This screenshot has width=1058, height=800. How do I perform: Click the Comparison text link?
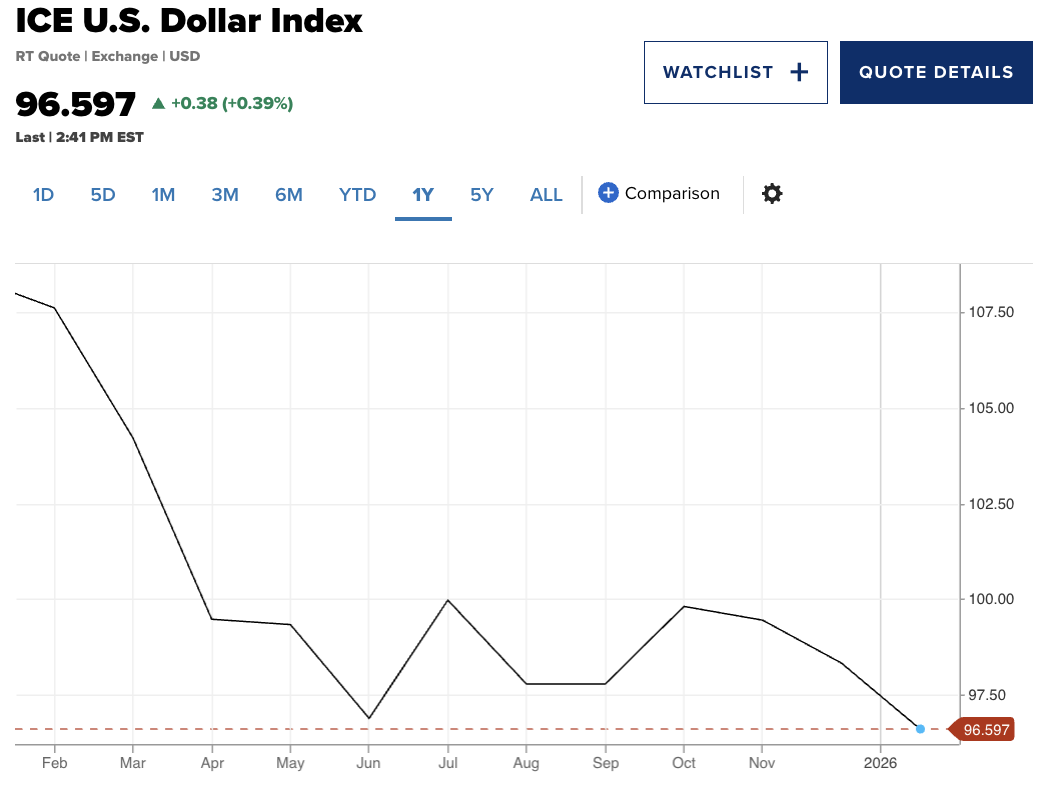coord(672,193)
